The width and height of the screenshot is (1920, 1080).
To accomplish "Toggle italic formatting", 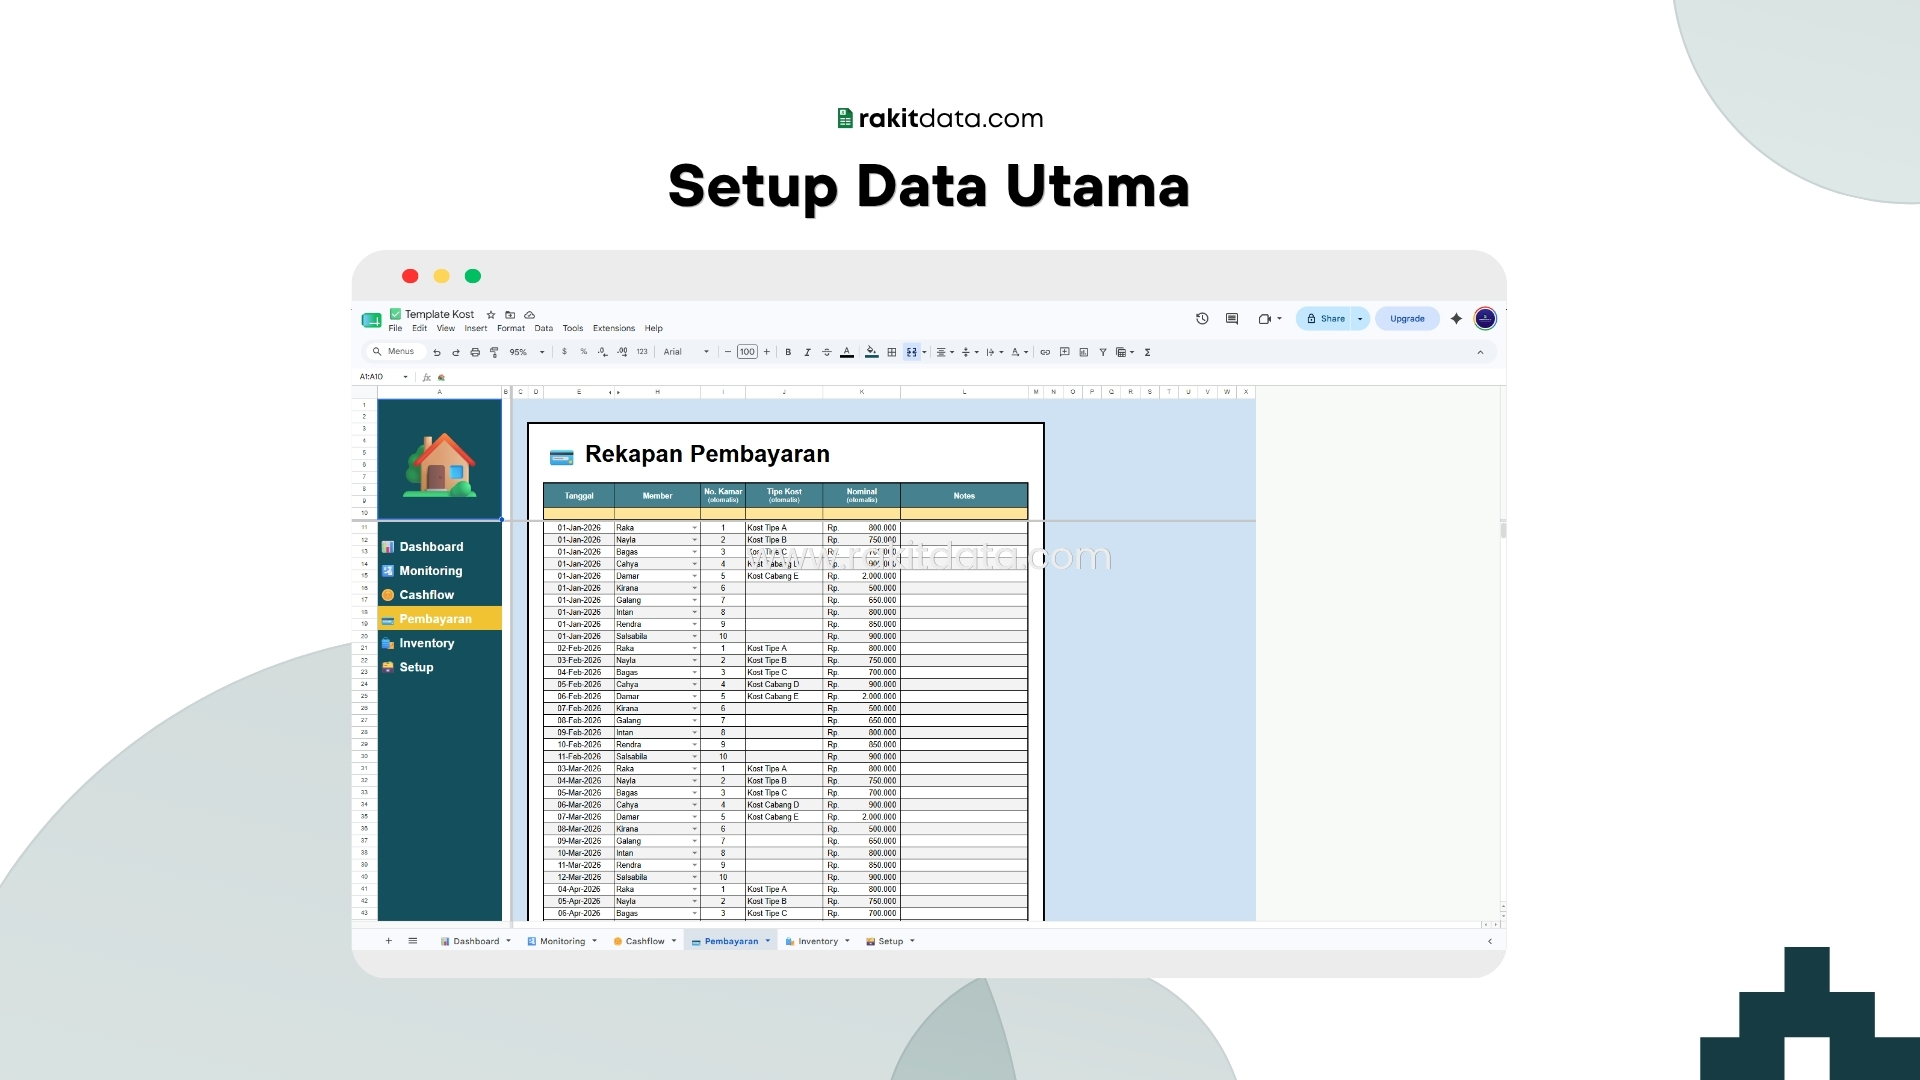I will [x=807, y=352].
